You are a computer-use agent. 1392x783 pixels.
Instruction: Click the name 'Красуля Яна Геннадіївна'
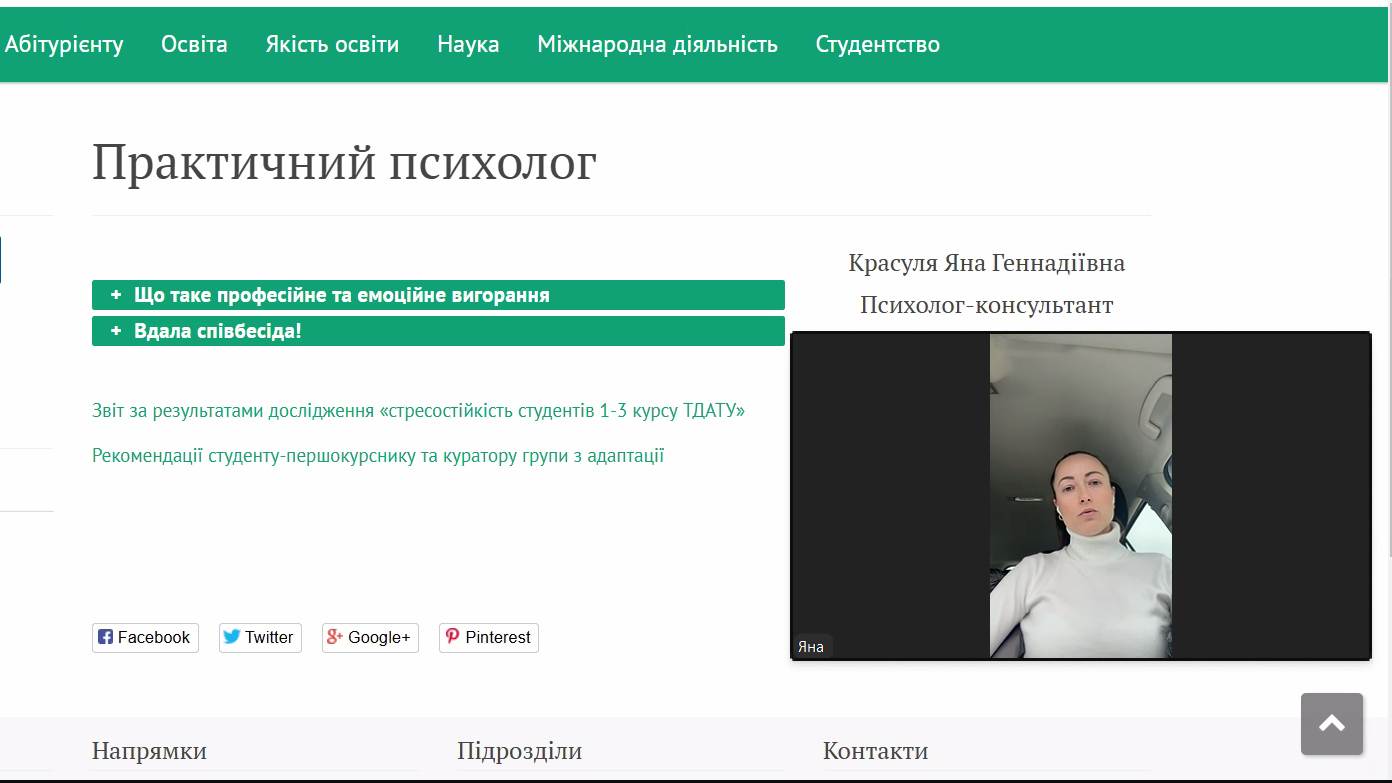pyautogui.click(x=986, y=263)
